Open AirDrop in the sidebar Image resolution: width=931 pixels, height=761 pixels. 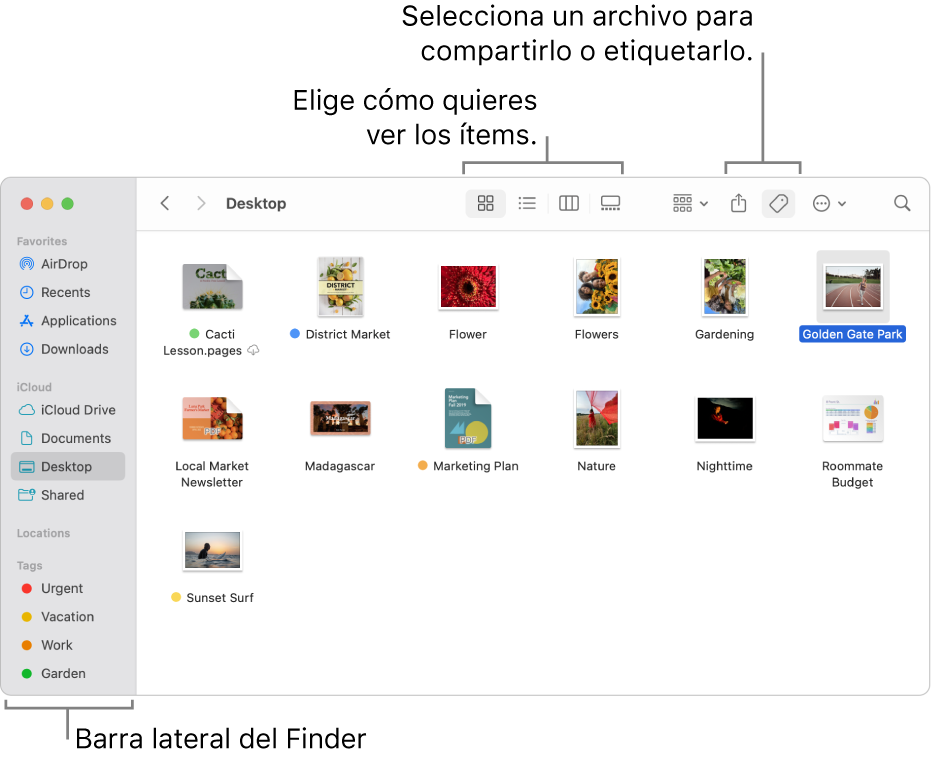[64, 264]
